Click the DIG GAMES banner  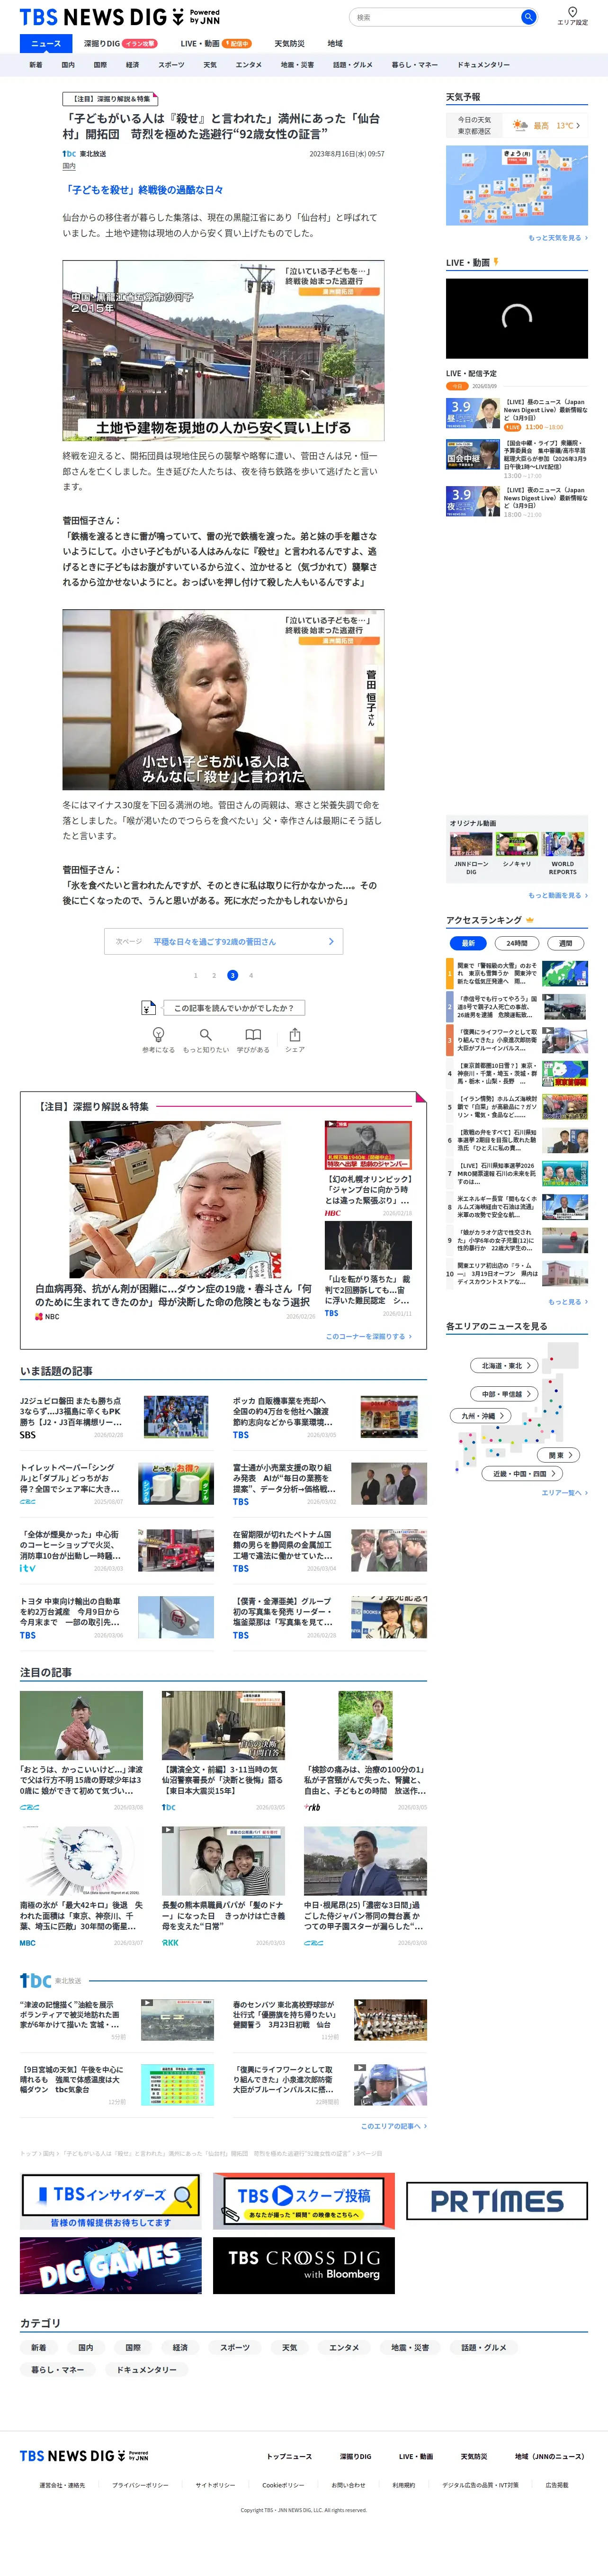[110, 2265]
